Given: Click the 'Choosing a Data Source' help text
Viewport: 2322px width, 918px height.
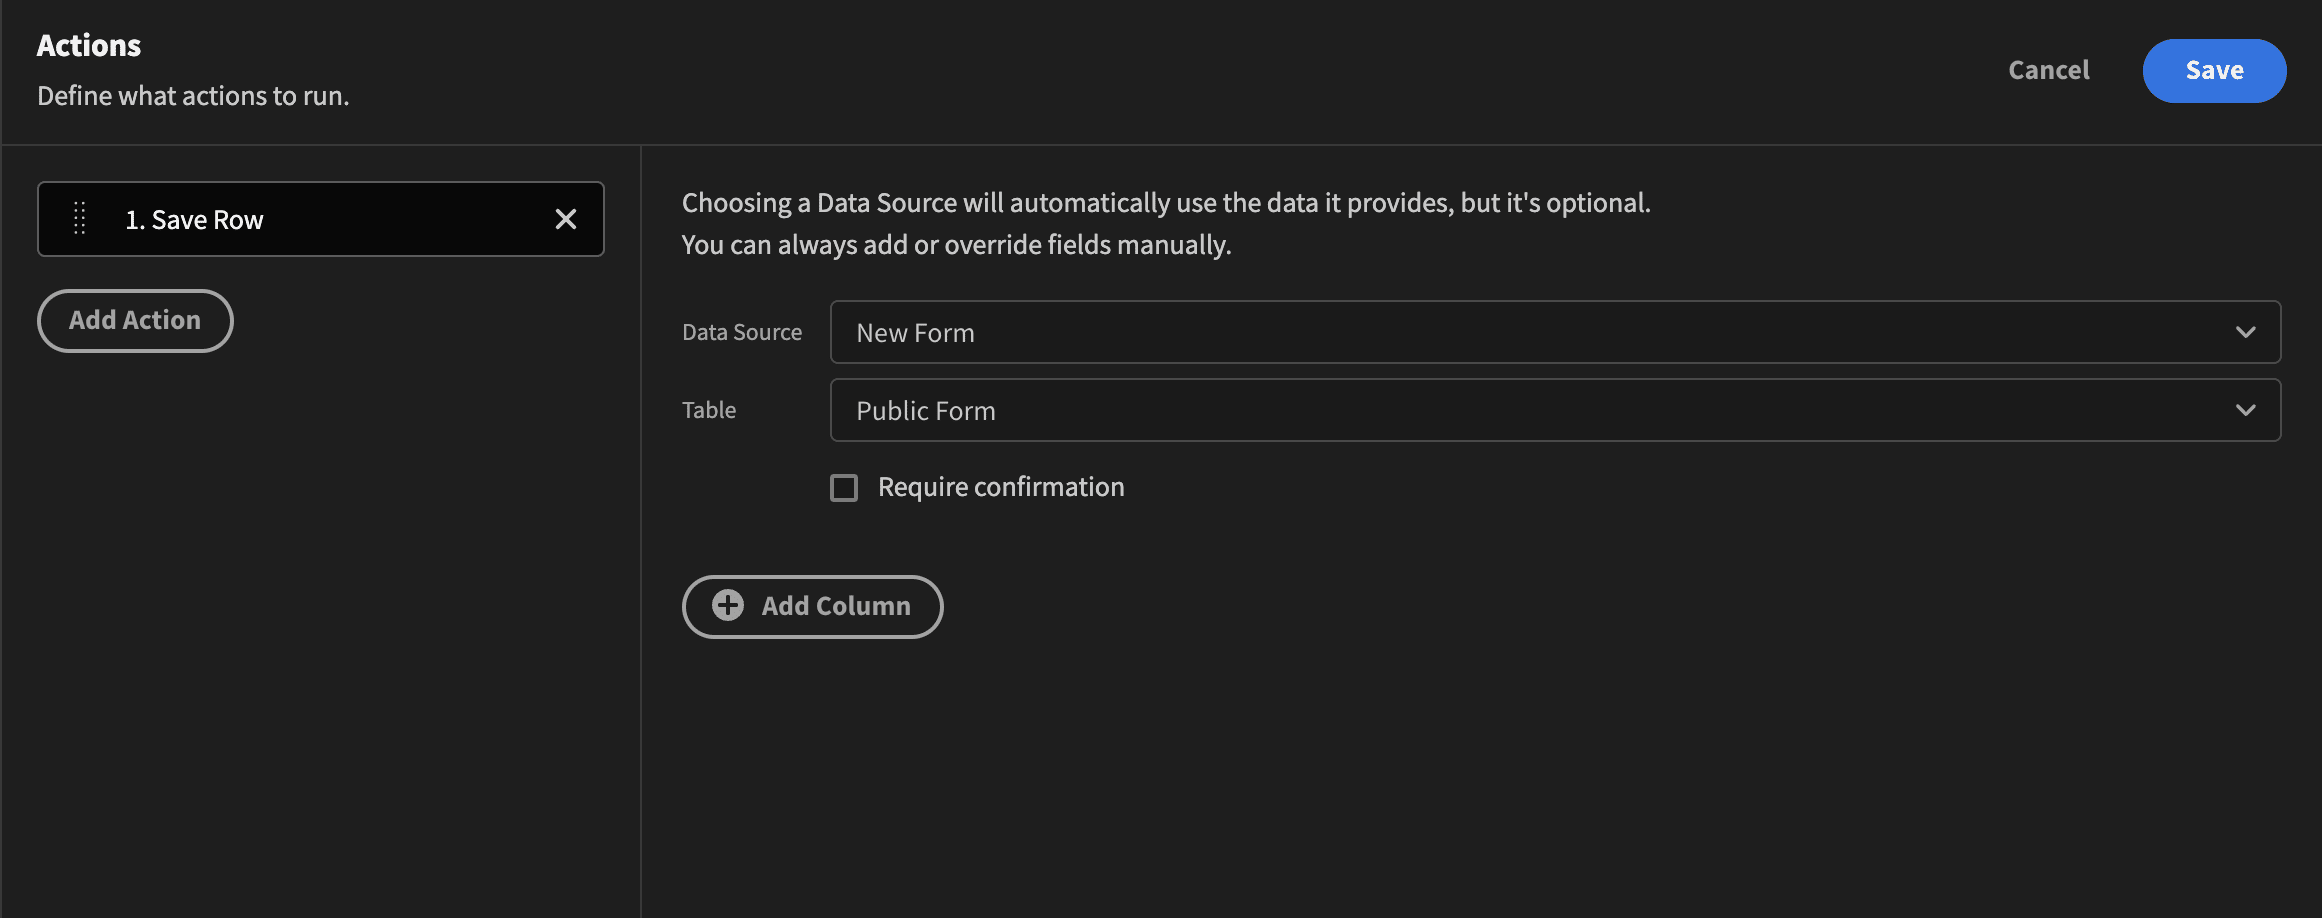Looking at the screenshot, I should 1166,203.
